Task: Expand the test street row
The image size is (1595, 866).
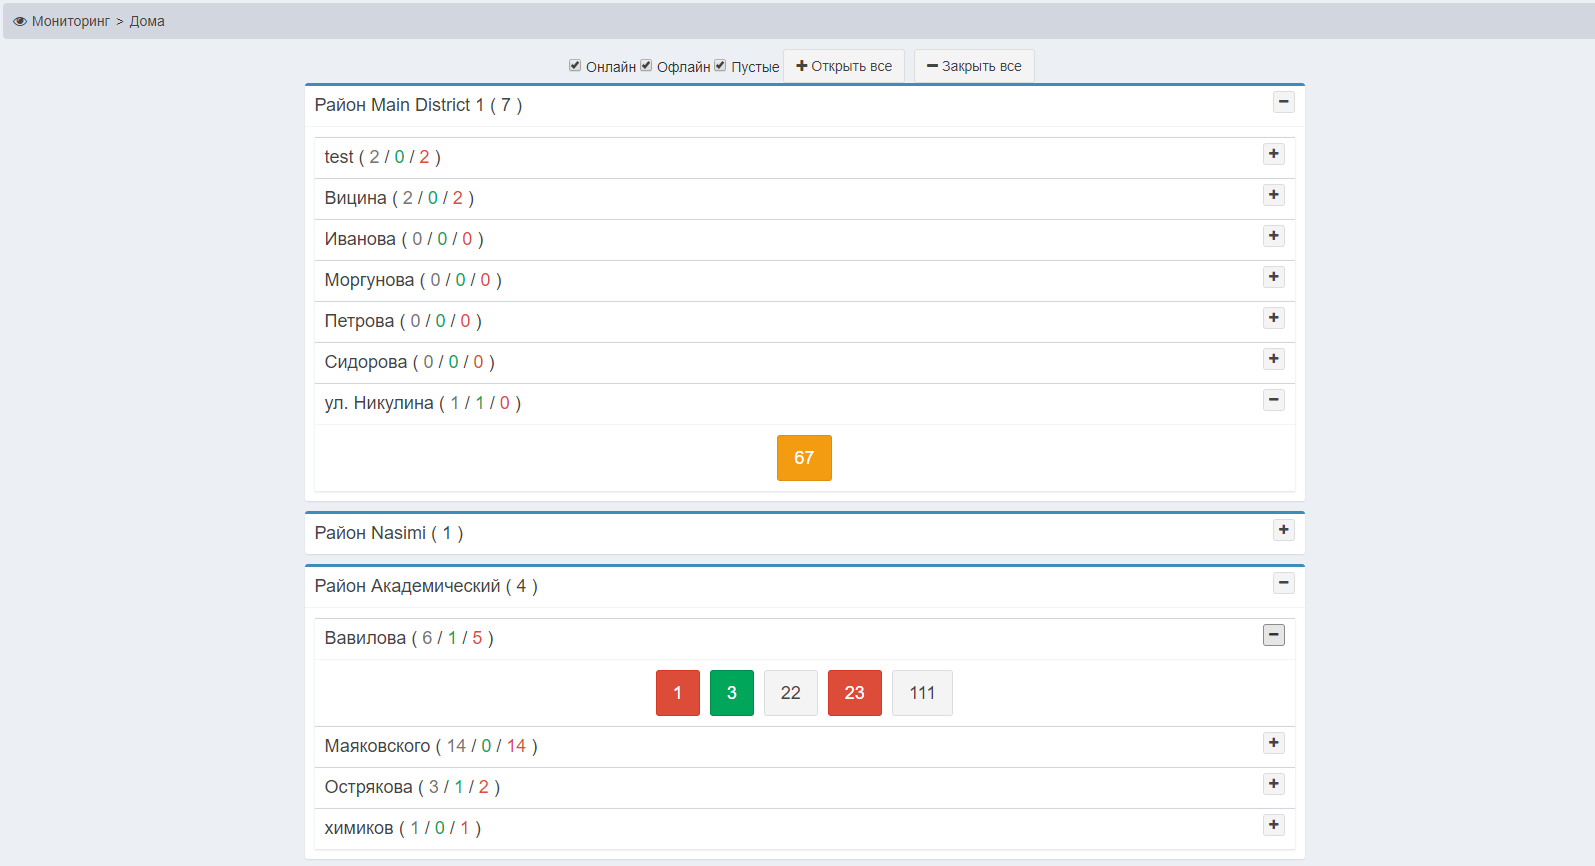Action: 1273,154
